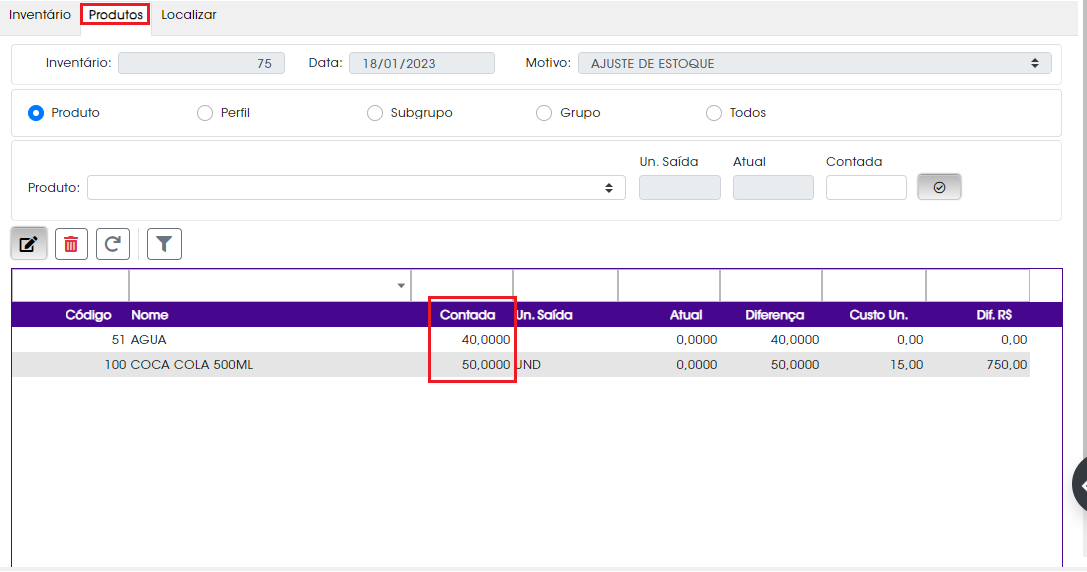Switch to the Produtos tab
The height and width of the screenshot is (572, 1087).
coord(116,15)
